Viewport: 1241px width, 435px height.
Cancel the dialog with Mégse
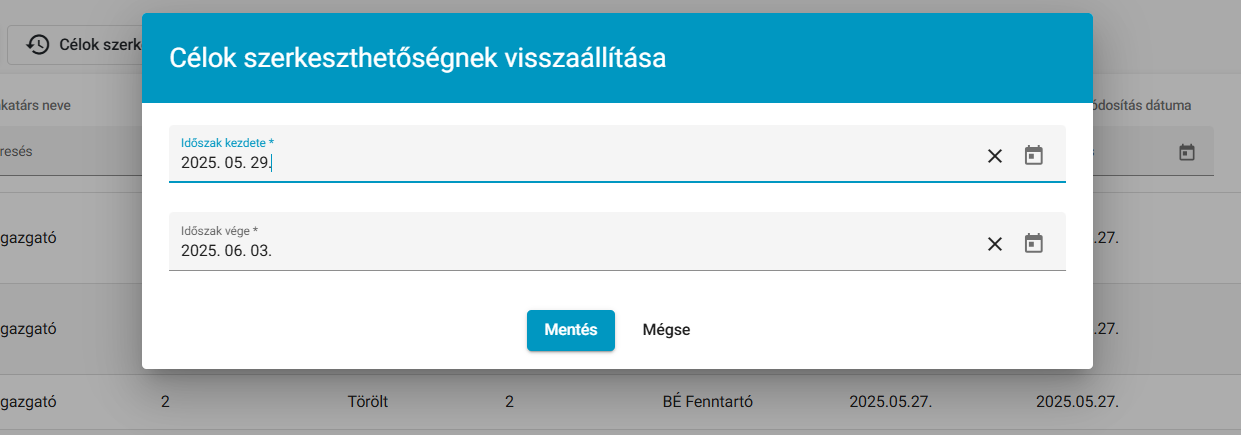click(666, 330)
